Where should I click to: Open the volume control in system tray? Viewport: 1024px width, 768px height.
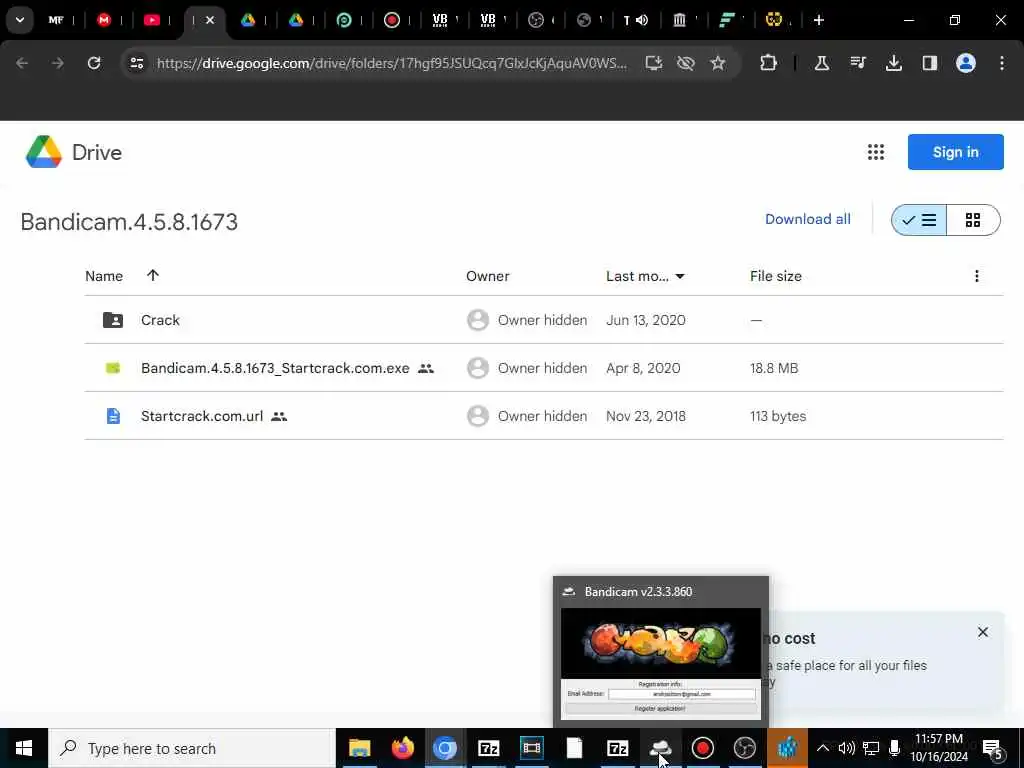tap(846, 748)
